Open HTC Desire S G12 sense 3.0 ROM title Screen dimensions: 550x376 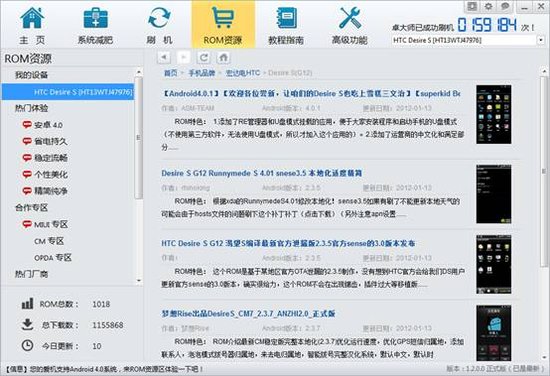tap(288, 243)
